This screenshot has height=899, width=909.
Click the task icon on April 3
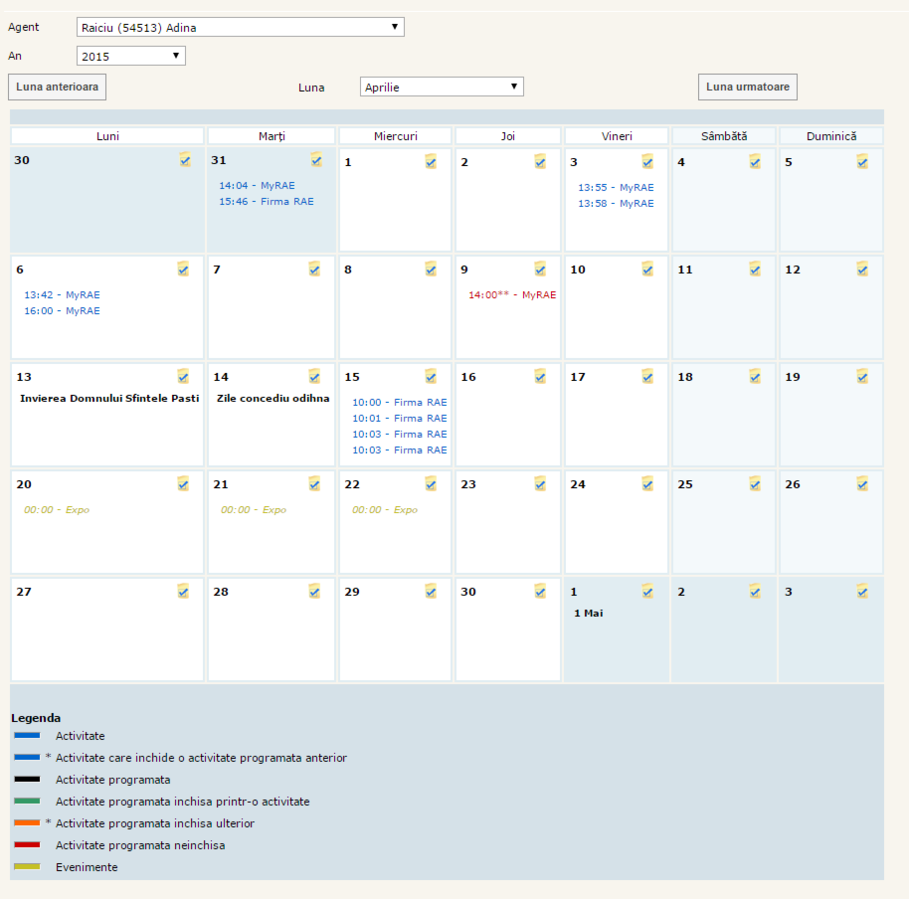coord(647,161)
